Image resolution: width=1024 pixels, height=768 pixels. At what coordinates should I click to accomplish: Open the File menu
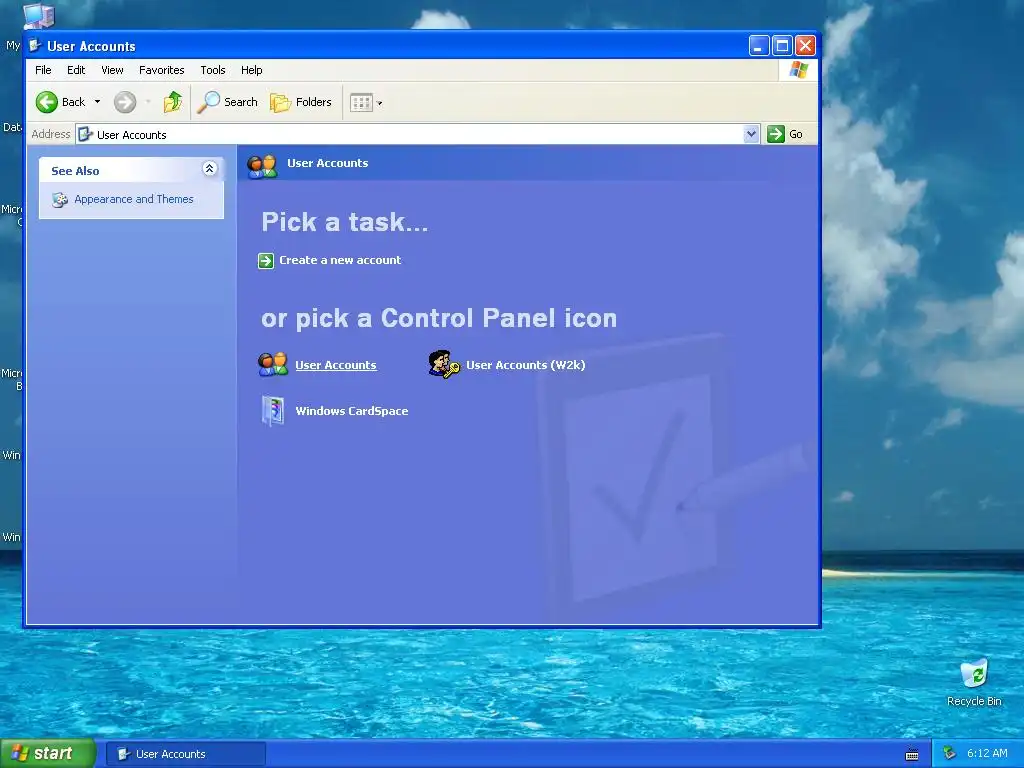(x=43, y=70)
